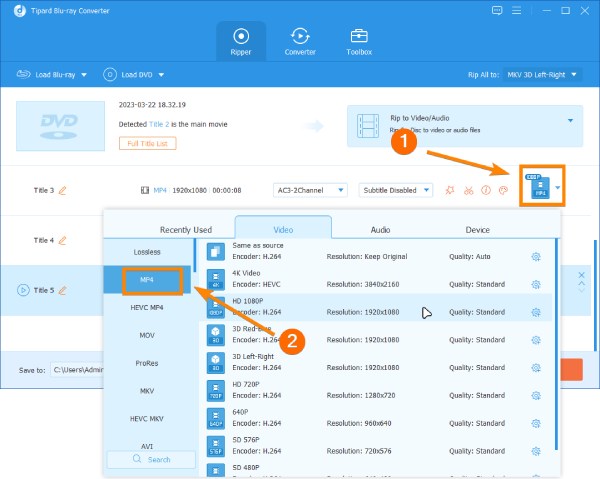Click the format Search field
Screen dimensions: 600x479
tap(151, 459)
